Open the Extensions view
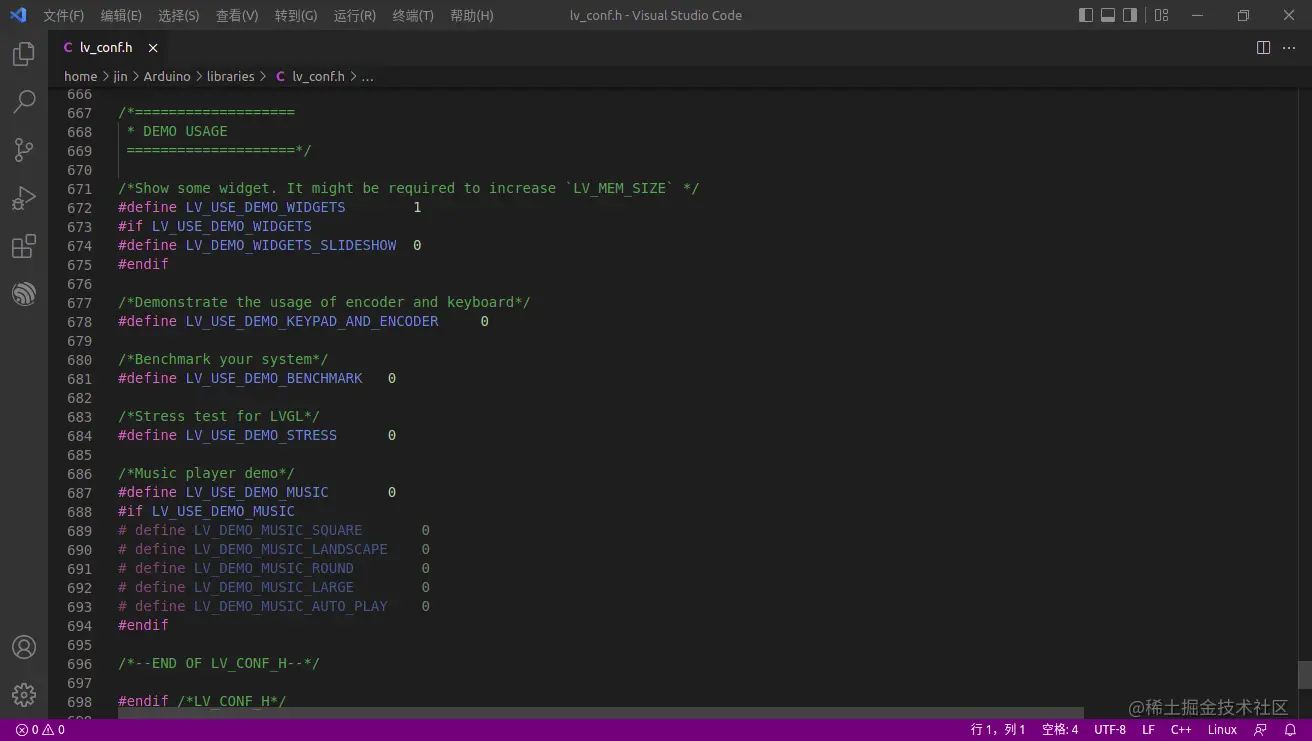Viewport: 1312px width, 741px height. coord(24,245)
